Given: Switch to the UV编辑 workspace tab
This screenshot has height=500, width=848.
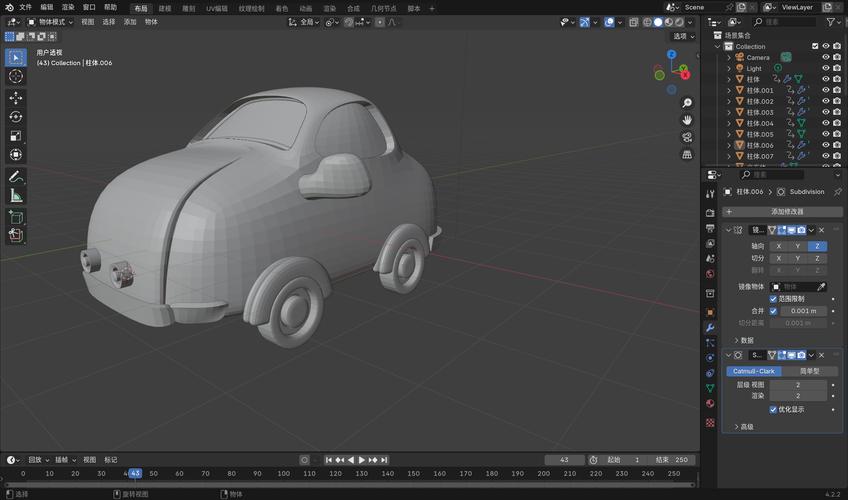Looking at the screenshot, I should click(216, 9).
